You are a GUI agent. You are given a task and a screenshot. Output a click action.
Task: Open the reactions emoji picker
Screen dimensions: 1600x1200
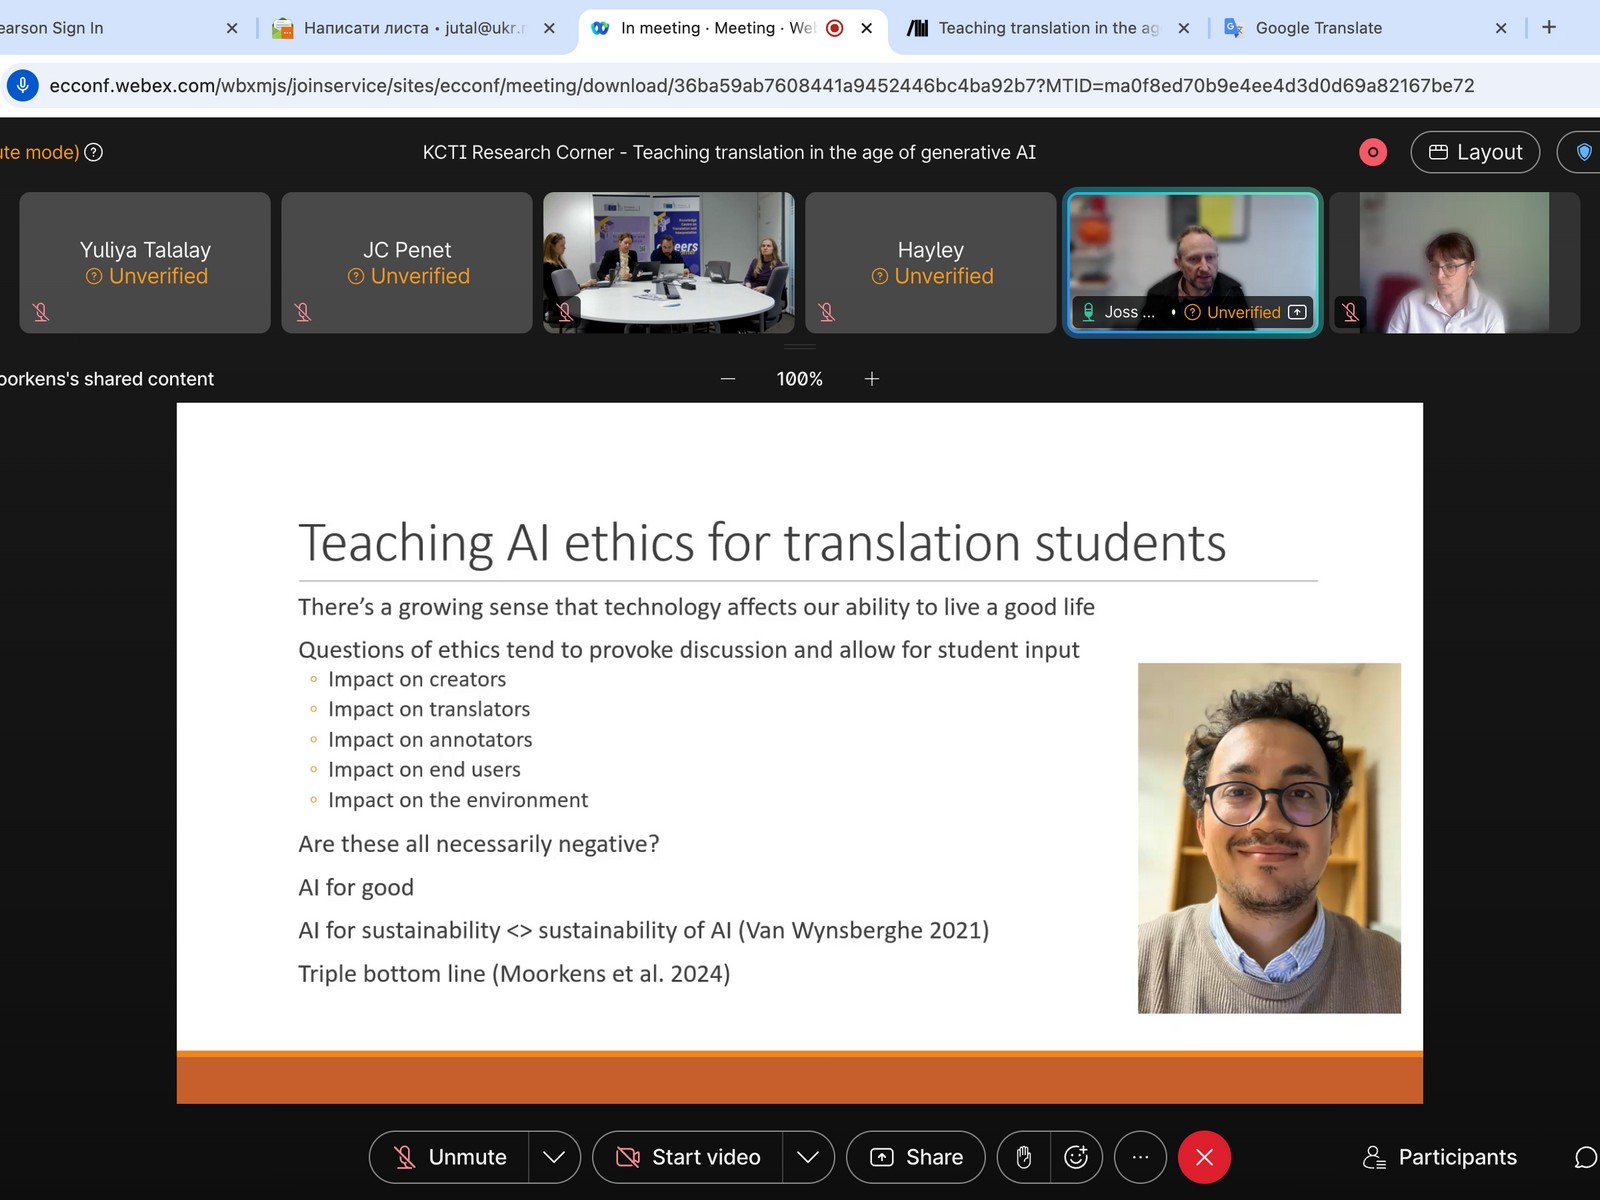[x=1076, y=1157]
